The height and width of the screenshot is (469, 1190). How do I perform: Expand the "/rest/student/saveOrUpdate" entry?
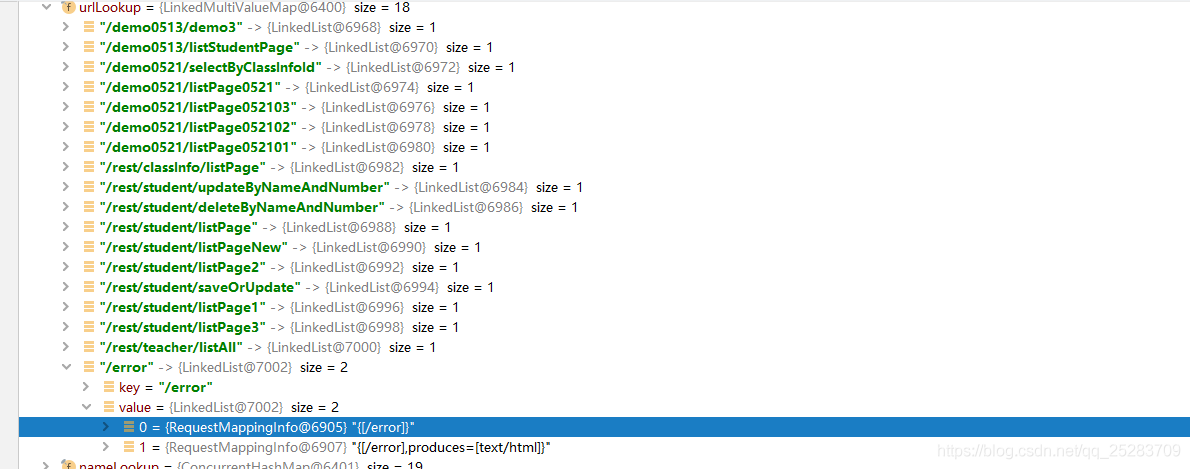(67, 288)
